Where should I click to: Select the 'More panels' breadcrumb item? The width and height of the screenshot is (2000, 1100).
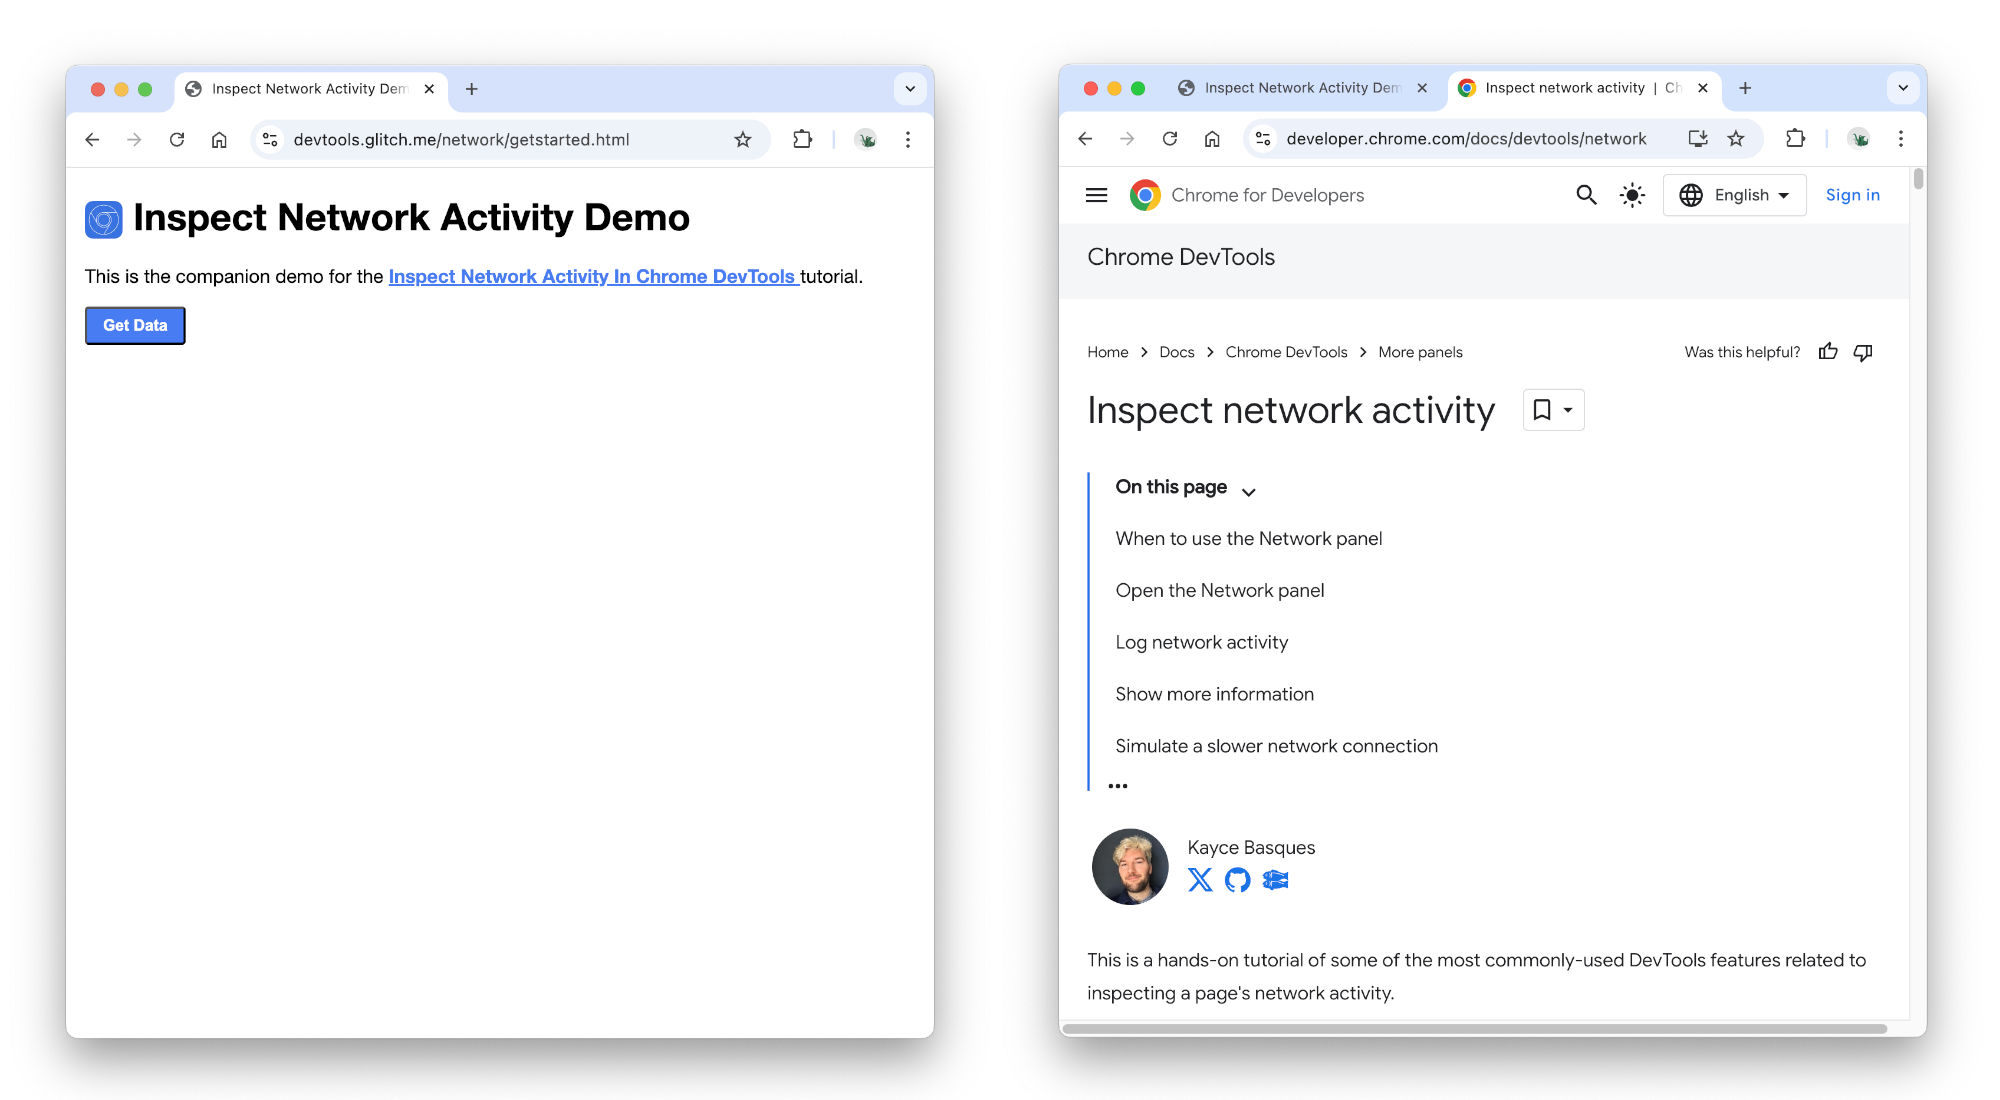(1420, 352)
